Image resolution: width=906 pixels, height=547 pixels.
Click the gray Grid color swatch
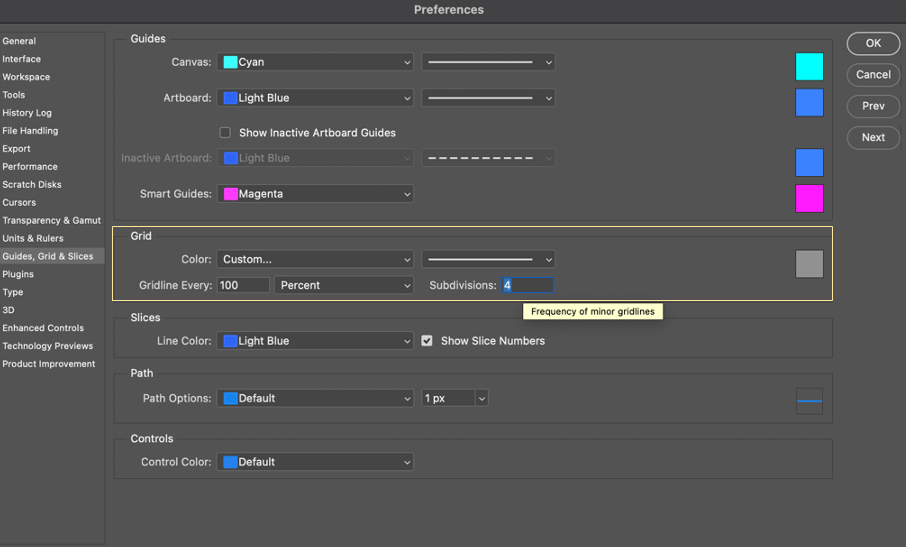click(809, 264)
